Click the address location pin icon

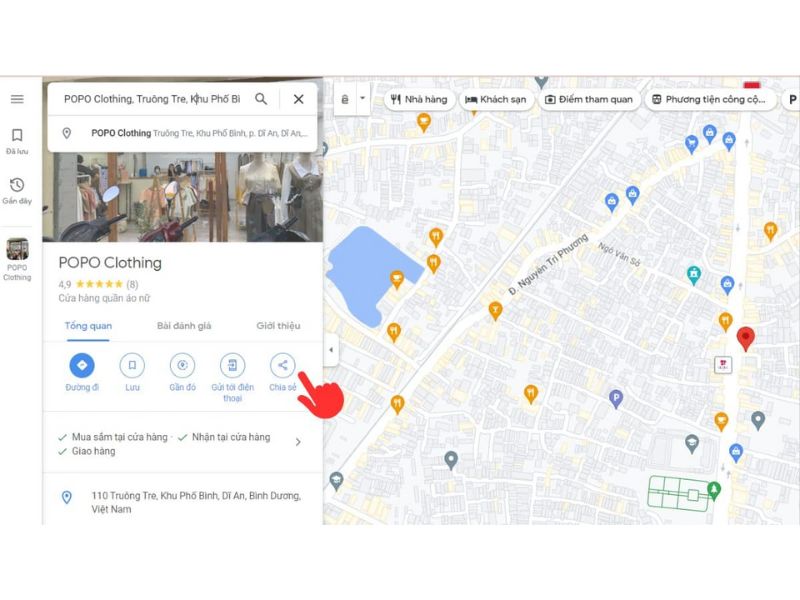click(x=66, y=497)
